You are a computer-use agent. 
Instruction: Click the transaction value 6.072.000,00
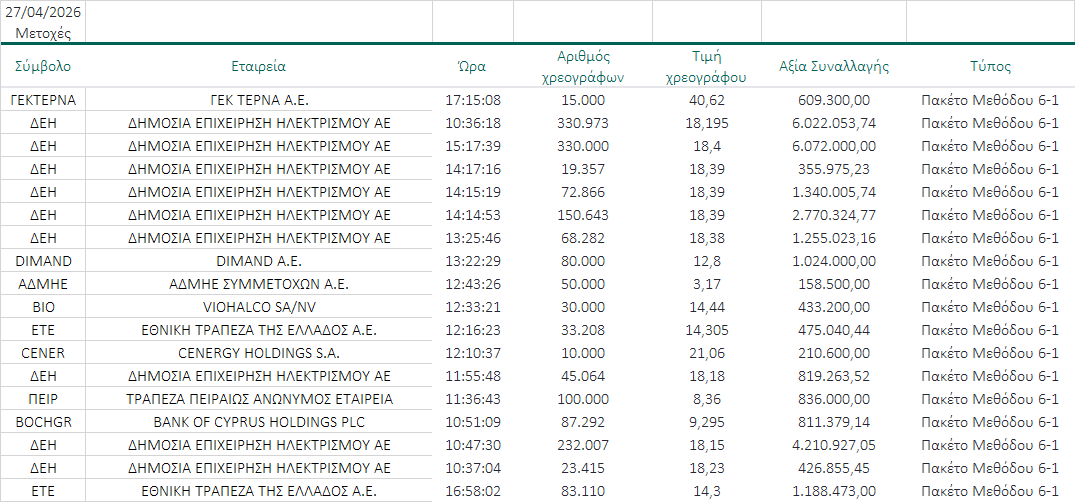(834, 146)
